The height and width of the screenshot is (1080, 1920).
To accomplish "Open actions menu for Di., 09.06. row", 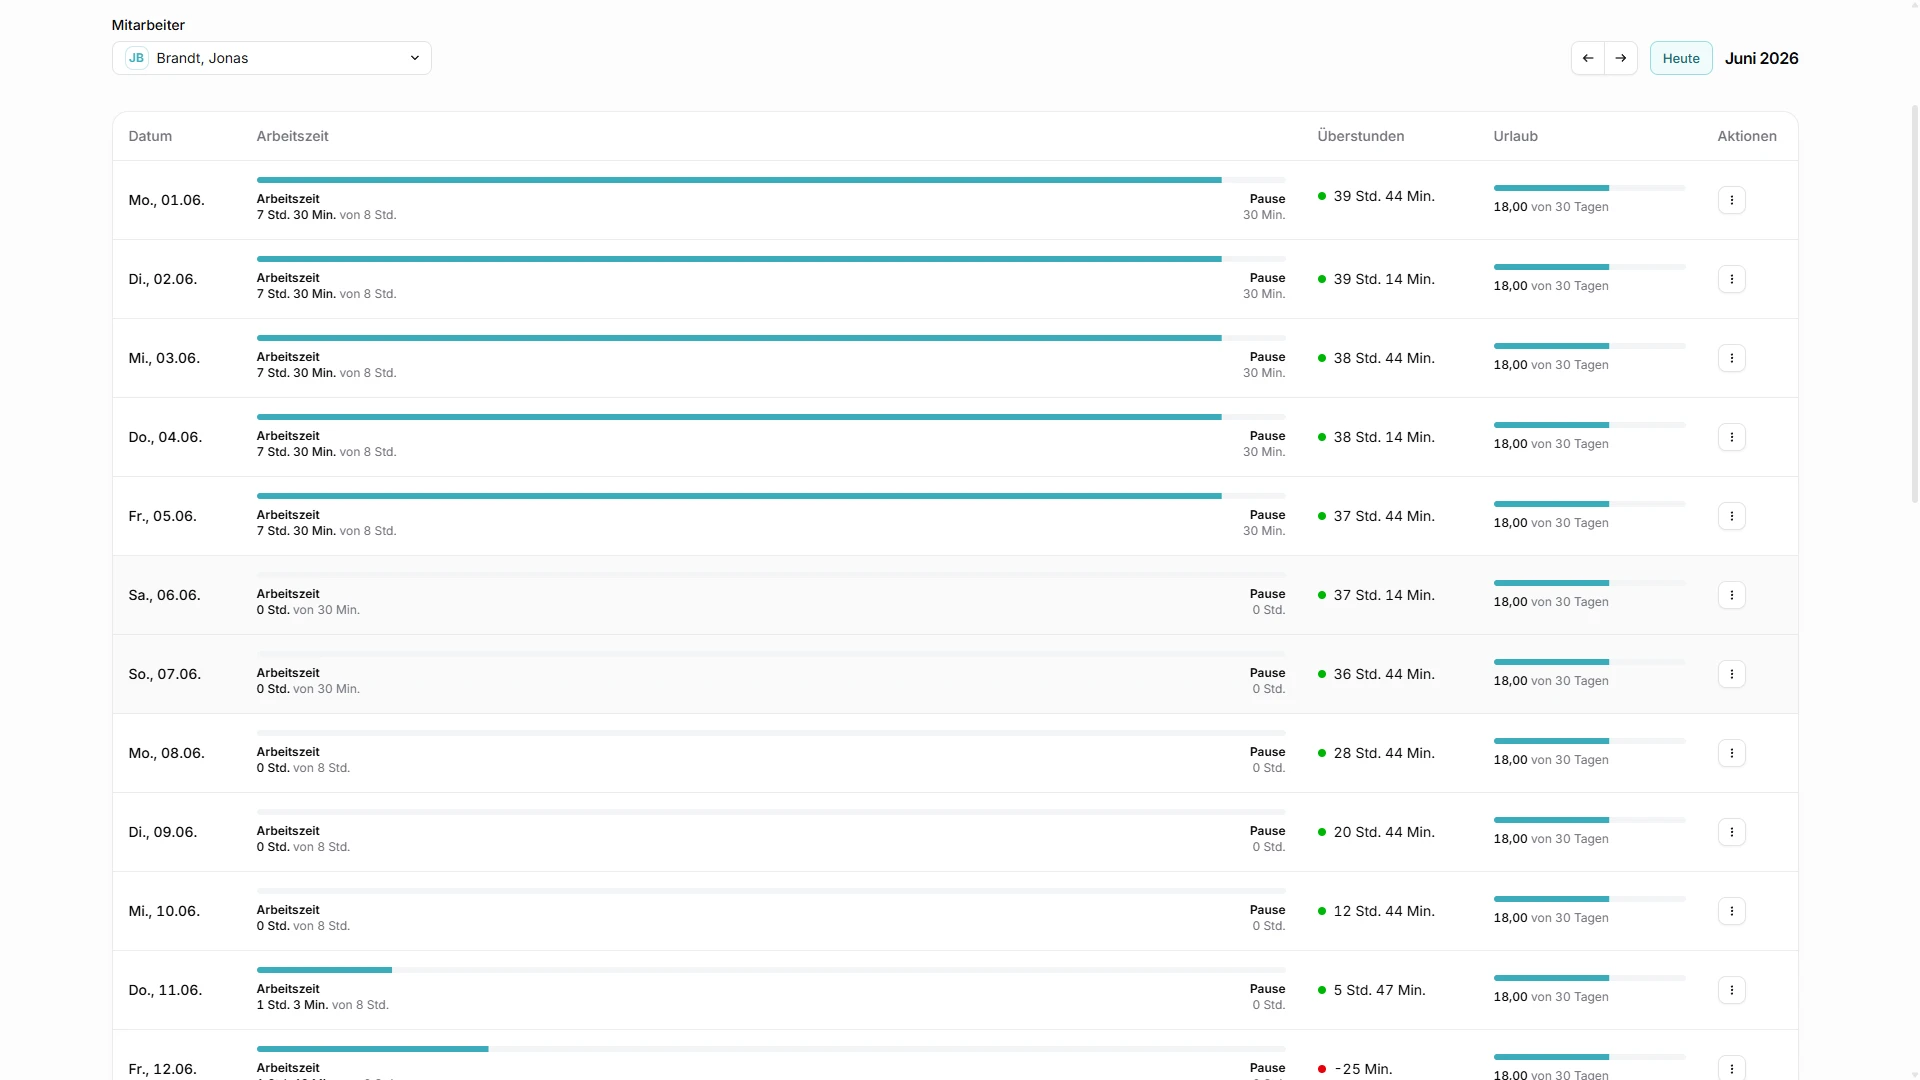I will click(x=1731, y=832).
